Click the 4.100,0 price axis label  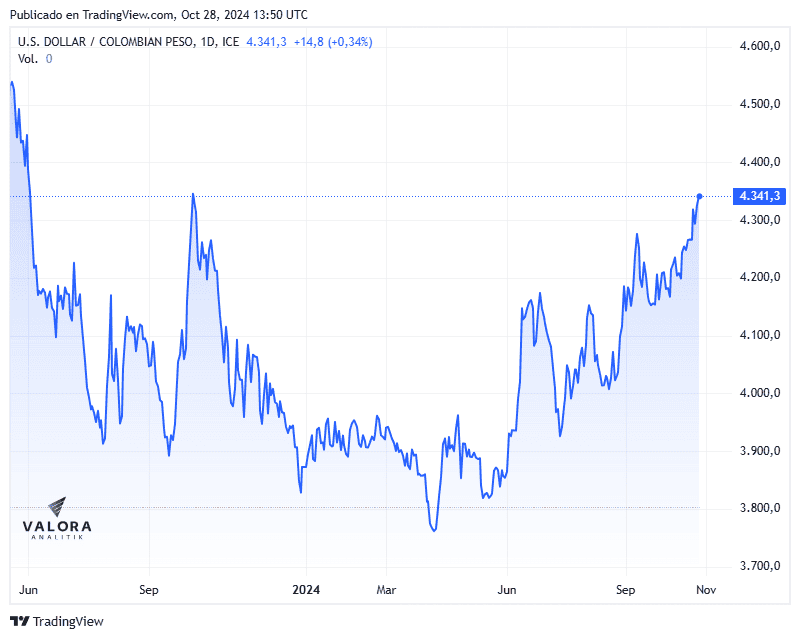click(760, 335)
